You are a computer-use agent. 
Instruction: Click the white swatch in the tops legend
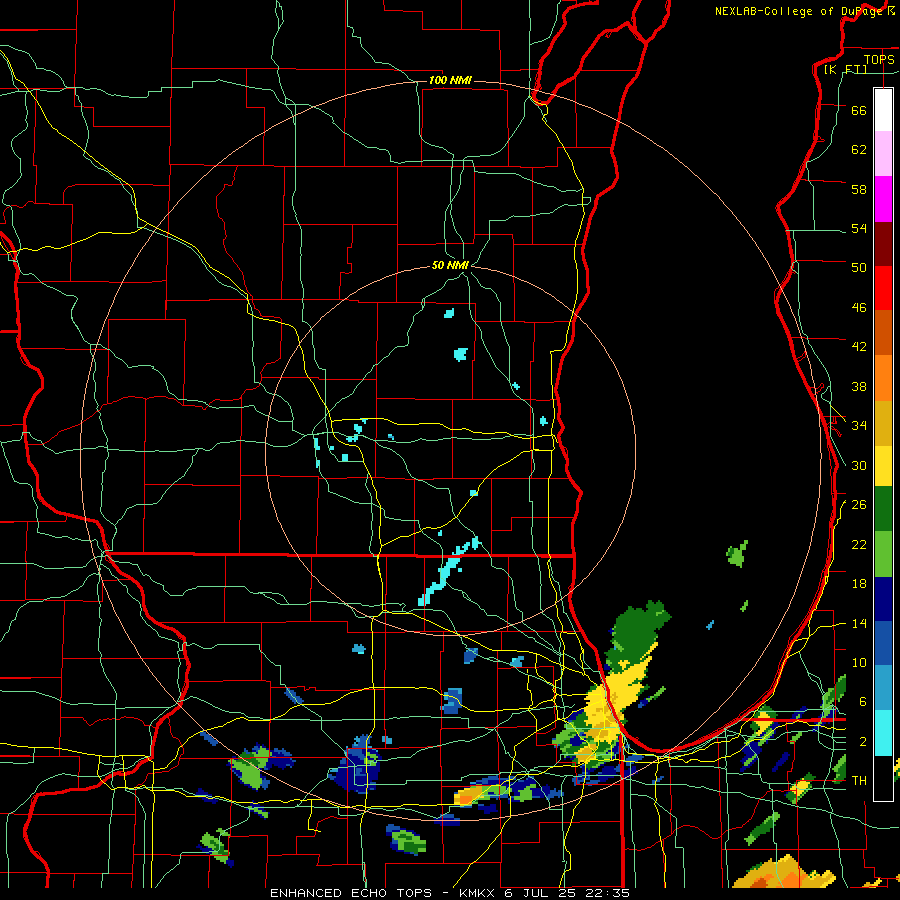883,110
